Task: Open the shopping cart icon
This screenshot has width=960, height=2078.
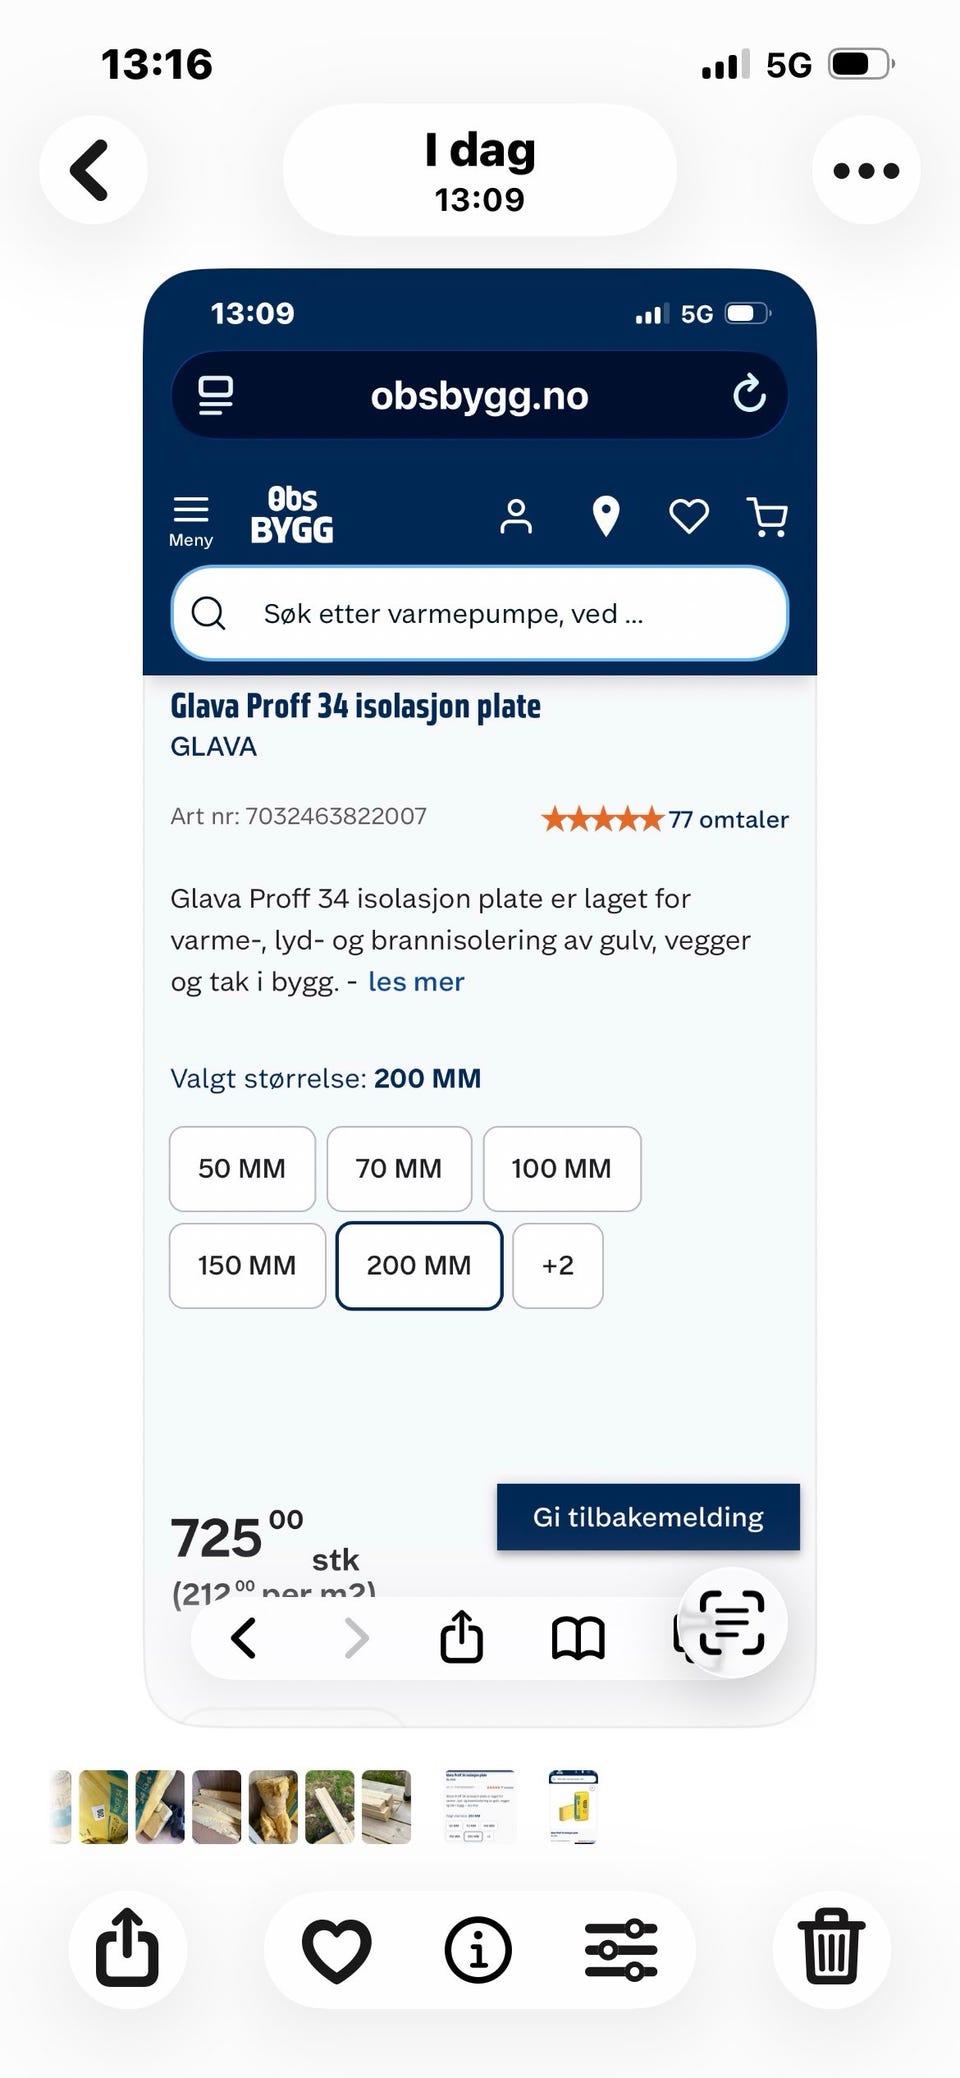Action: [767, 517]
